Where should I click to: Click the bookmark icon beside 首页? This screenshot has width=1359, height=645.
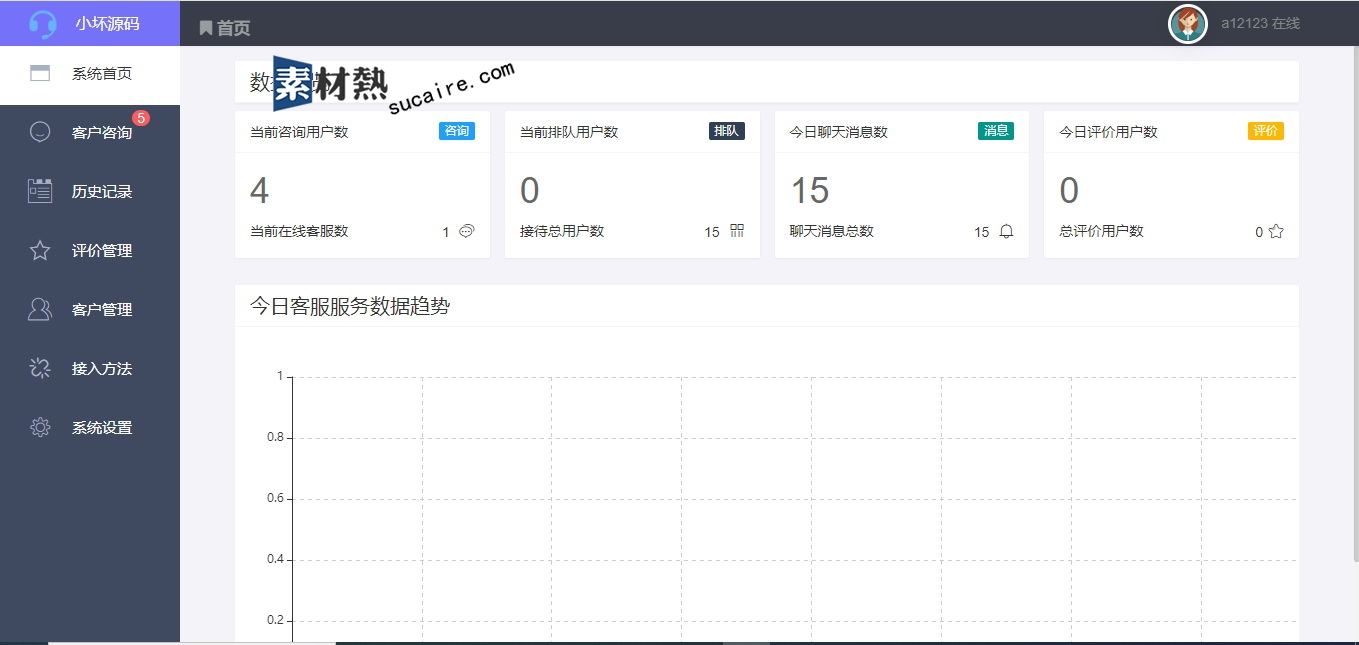coord(206,28)
